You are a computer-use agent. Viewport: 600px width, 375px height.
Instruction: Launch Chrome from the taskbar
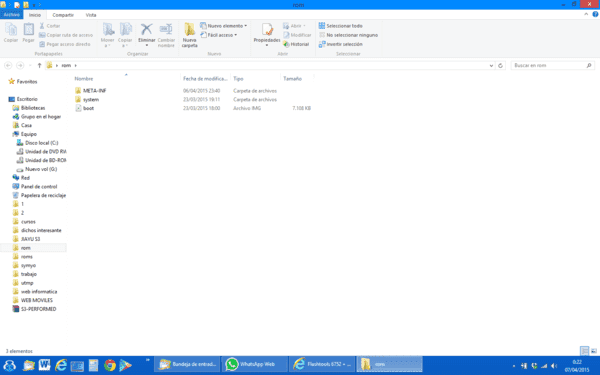[x=110, y=365]
